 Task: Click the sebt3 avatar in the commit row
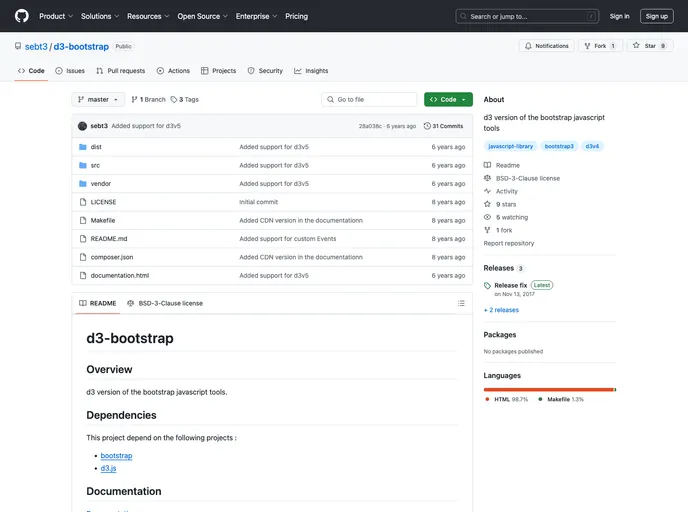(x=82, y=126)
